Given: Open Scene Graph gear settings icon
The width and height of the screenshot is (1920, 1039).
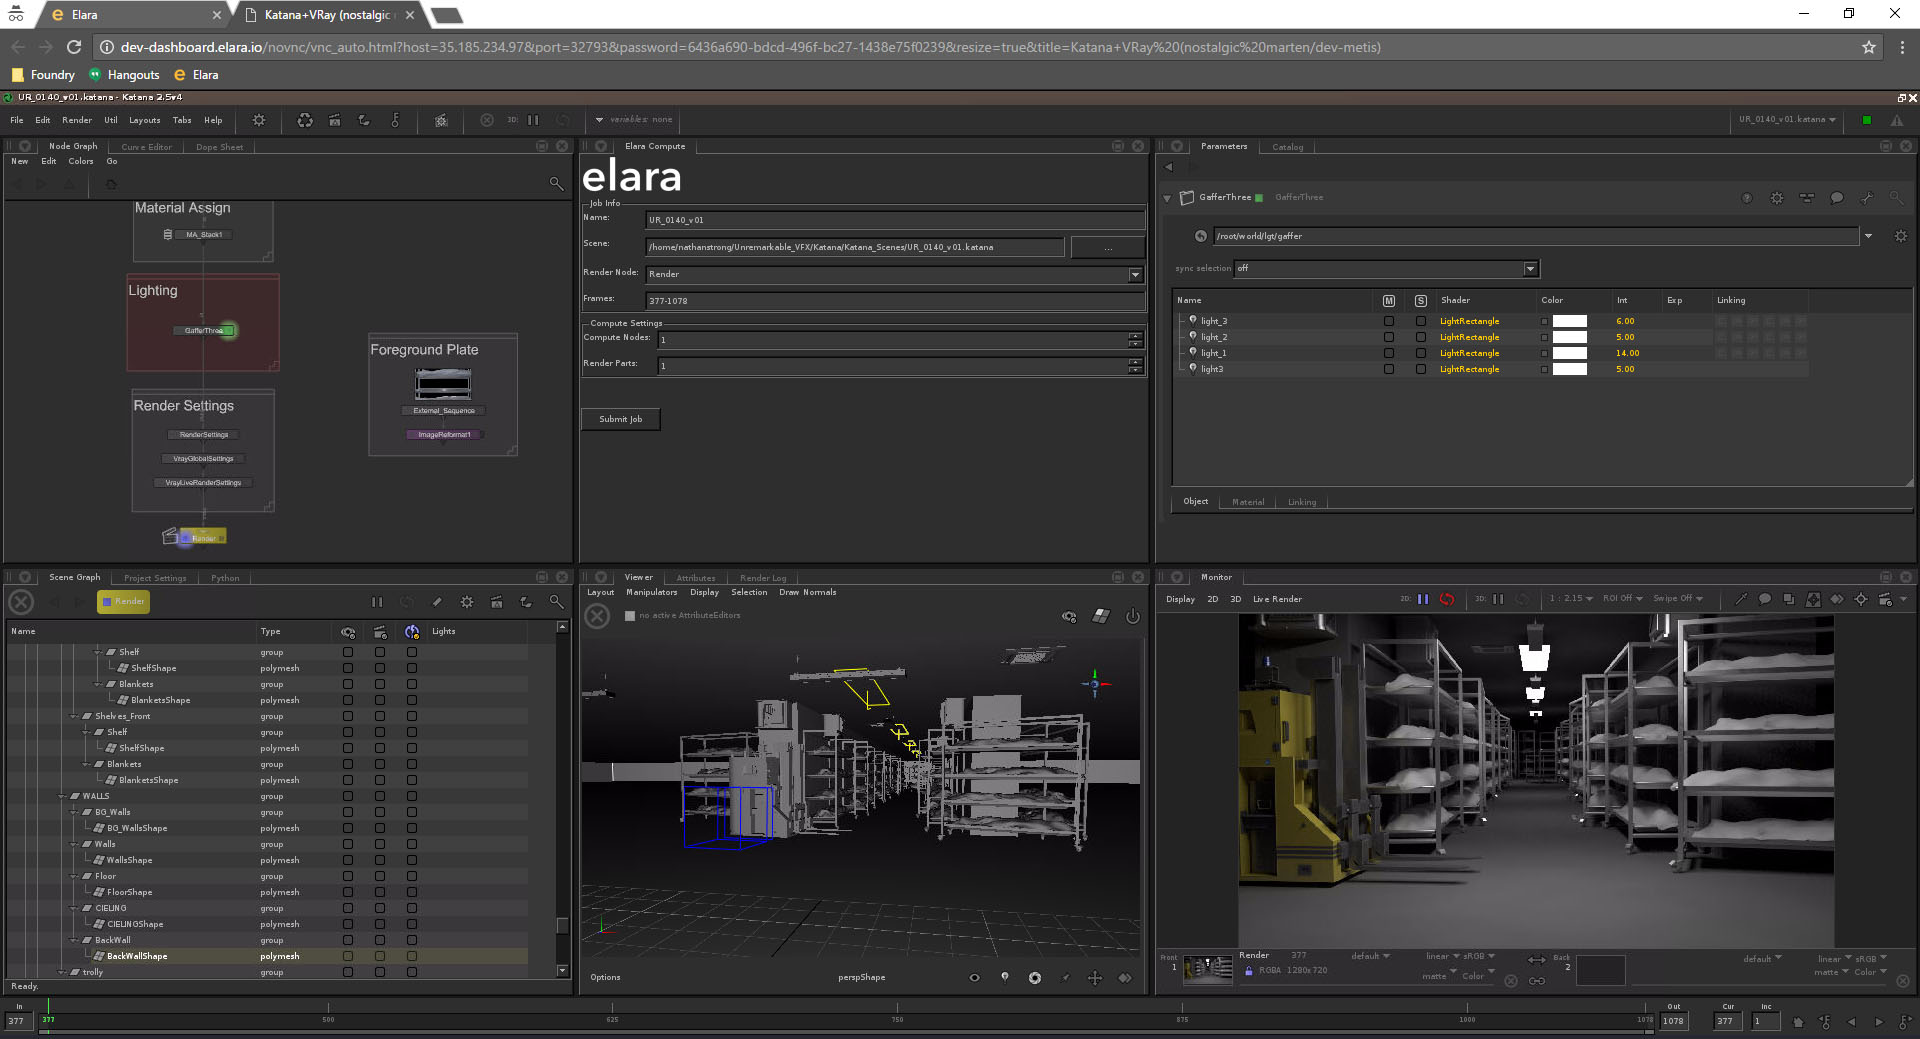Looking at the screenshot, I should [x=467, y=602].
